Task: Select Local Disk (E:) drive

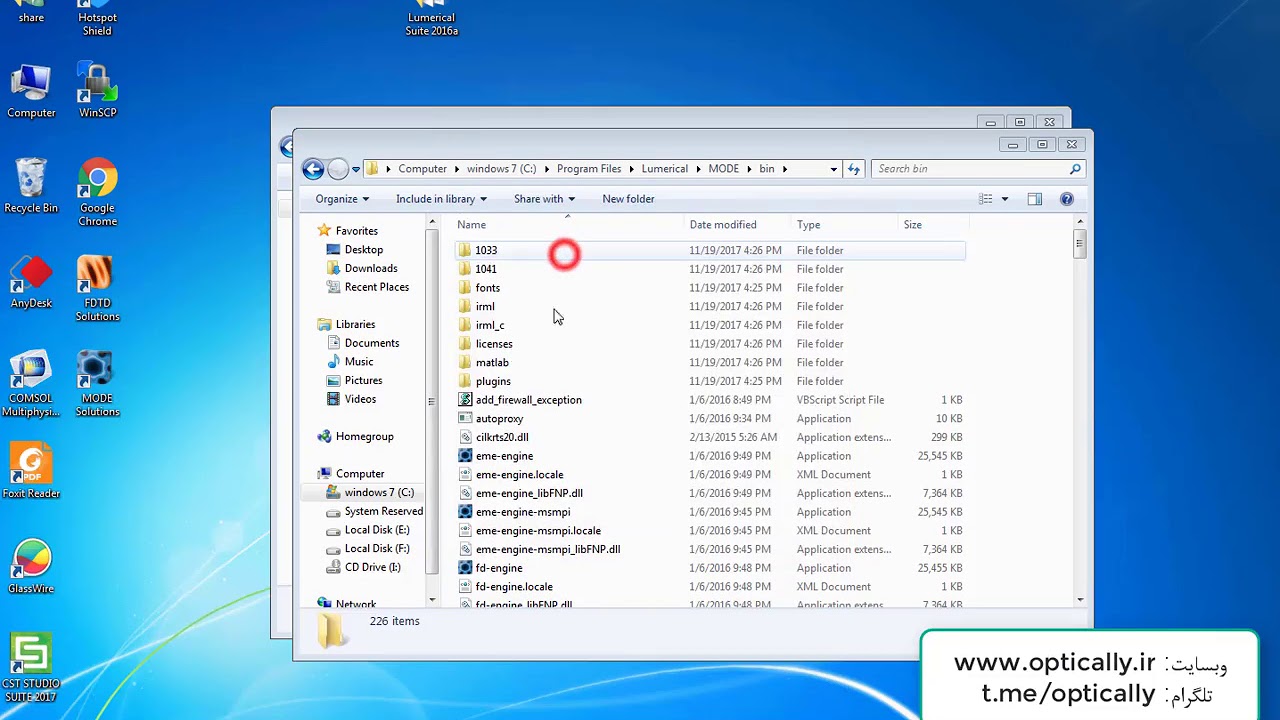Action: point(376,530)
